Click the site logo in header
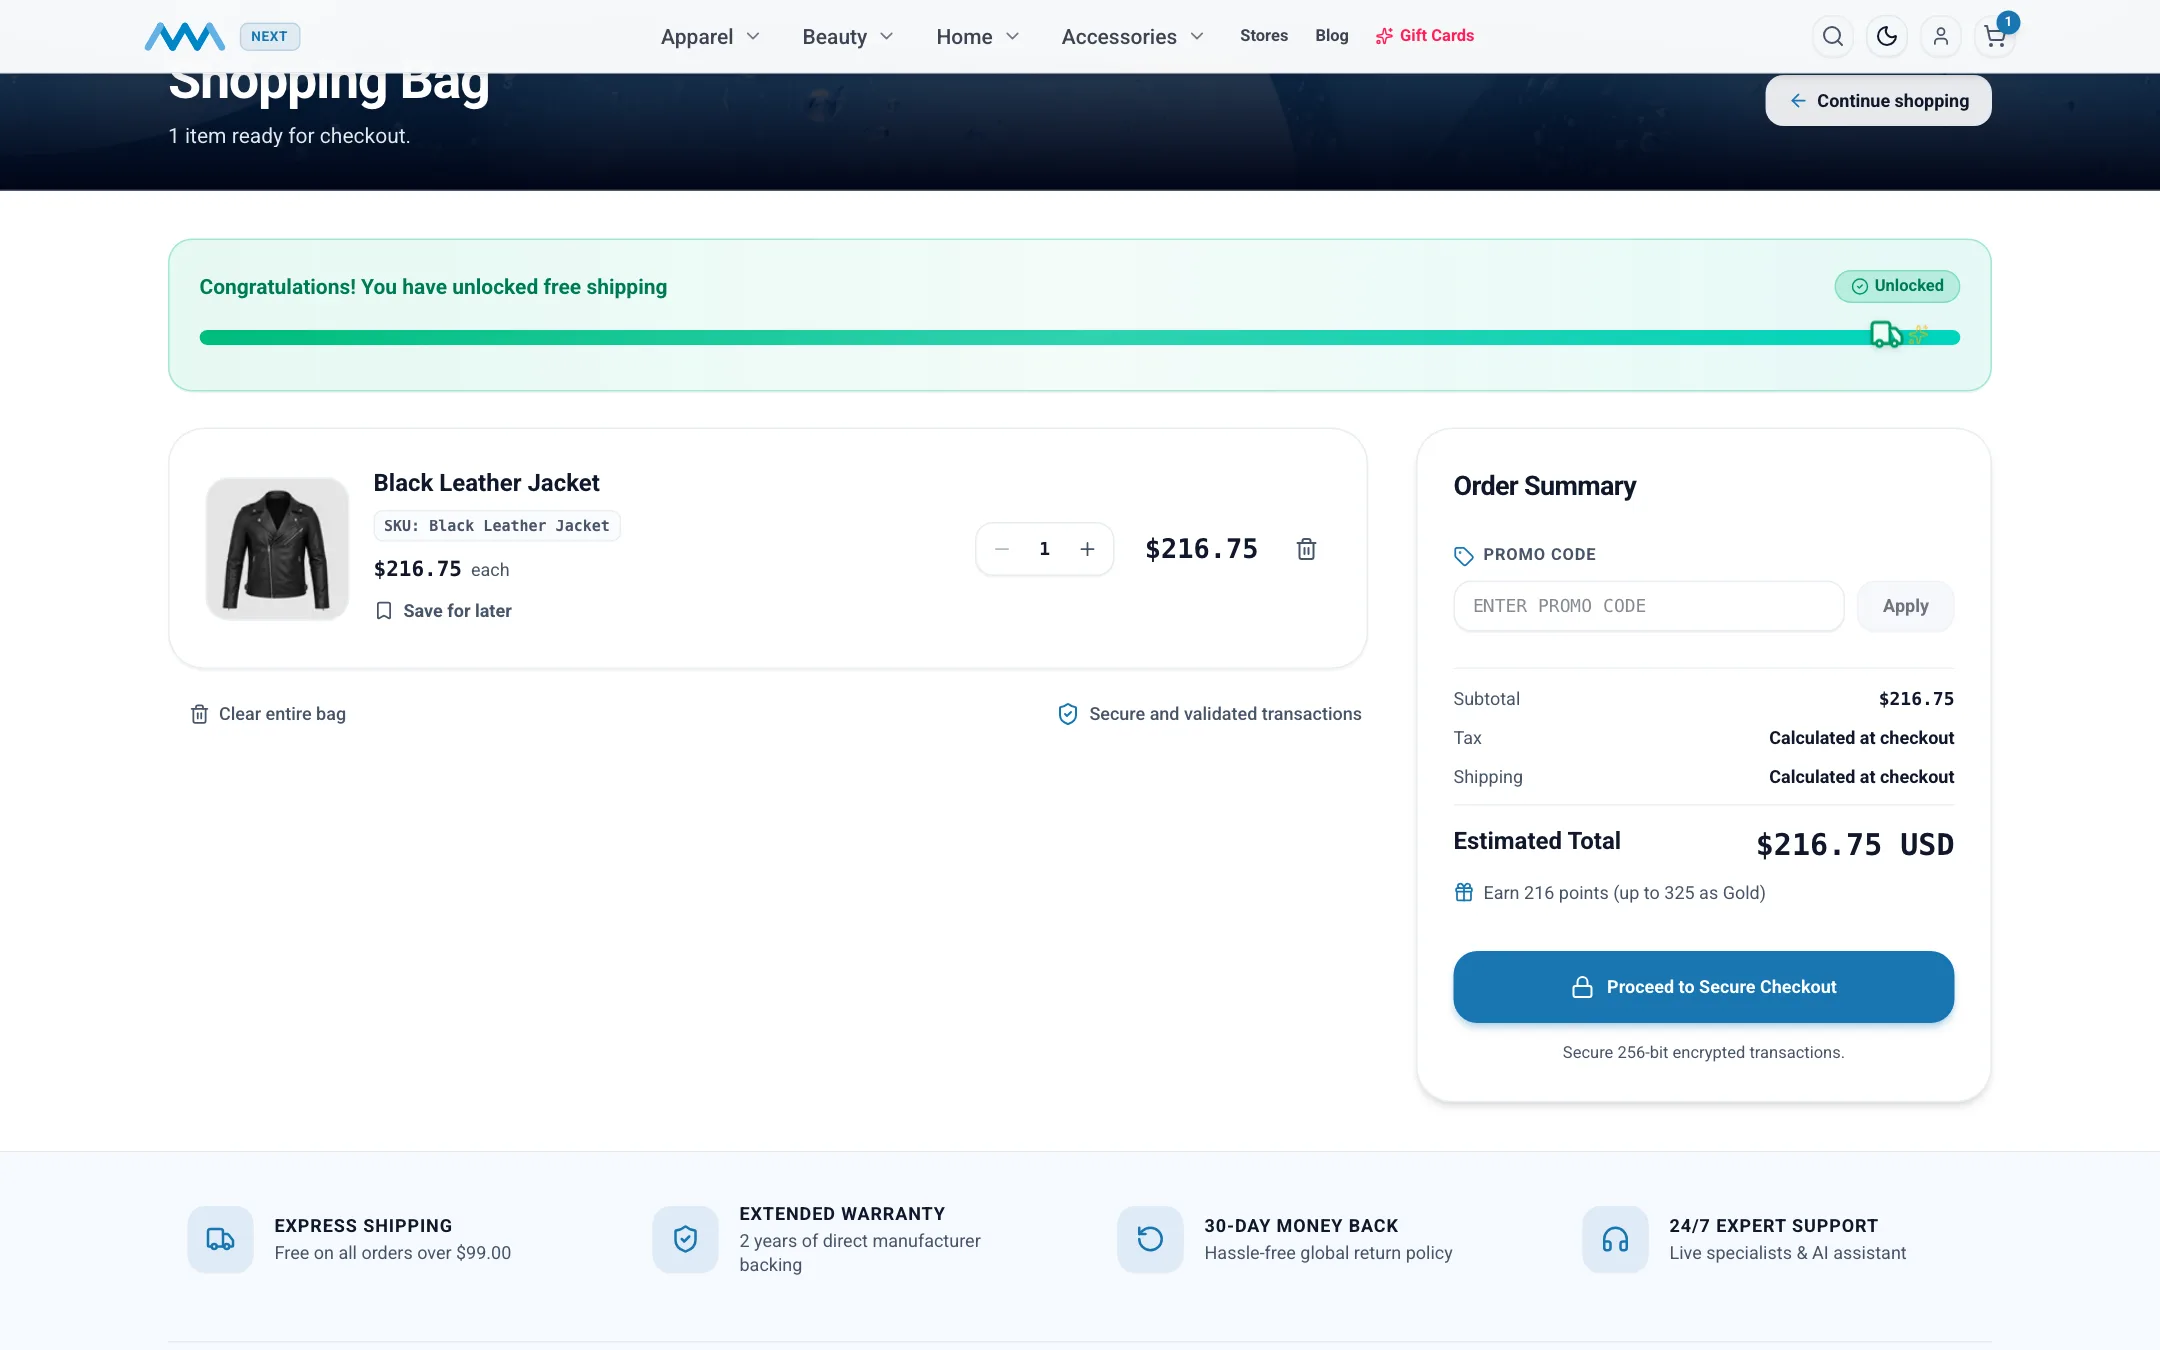This screenshot has height=1350, width=2160. click(x=184, y=37)
